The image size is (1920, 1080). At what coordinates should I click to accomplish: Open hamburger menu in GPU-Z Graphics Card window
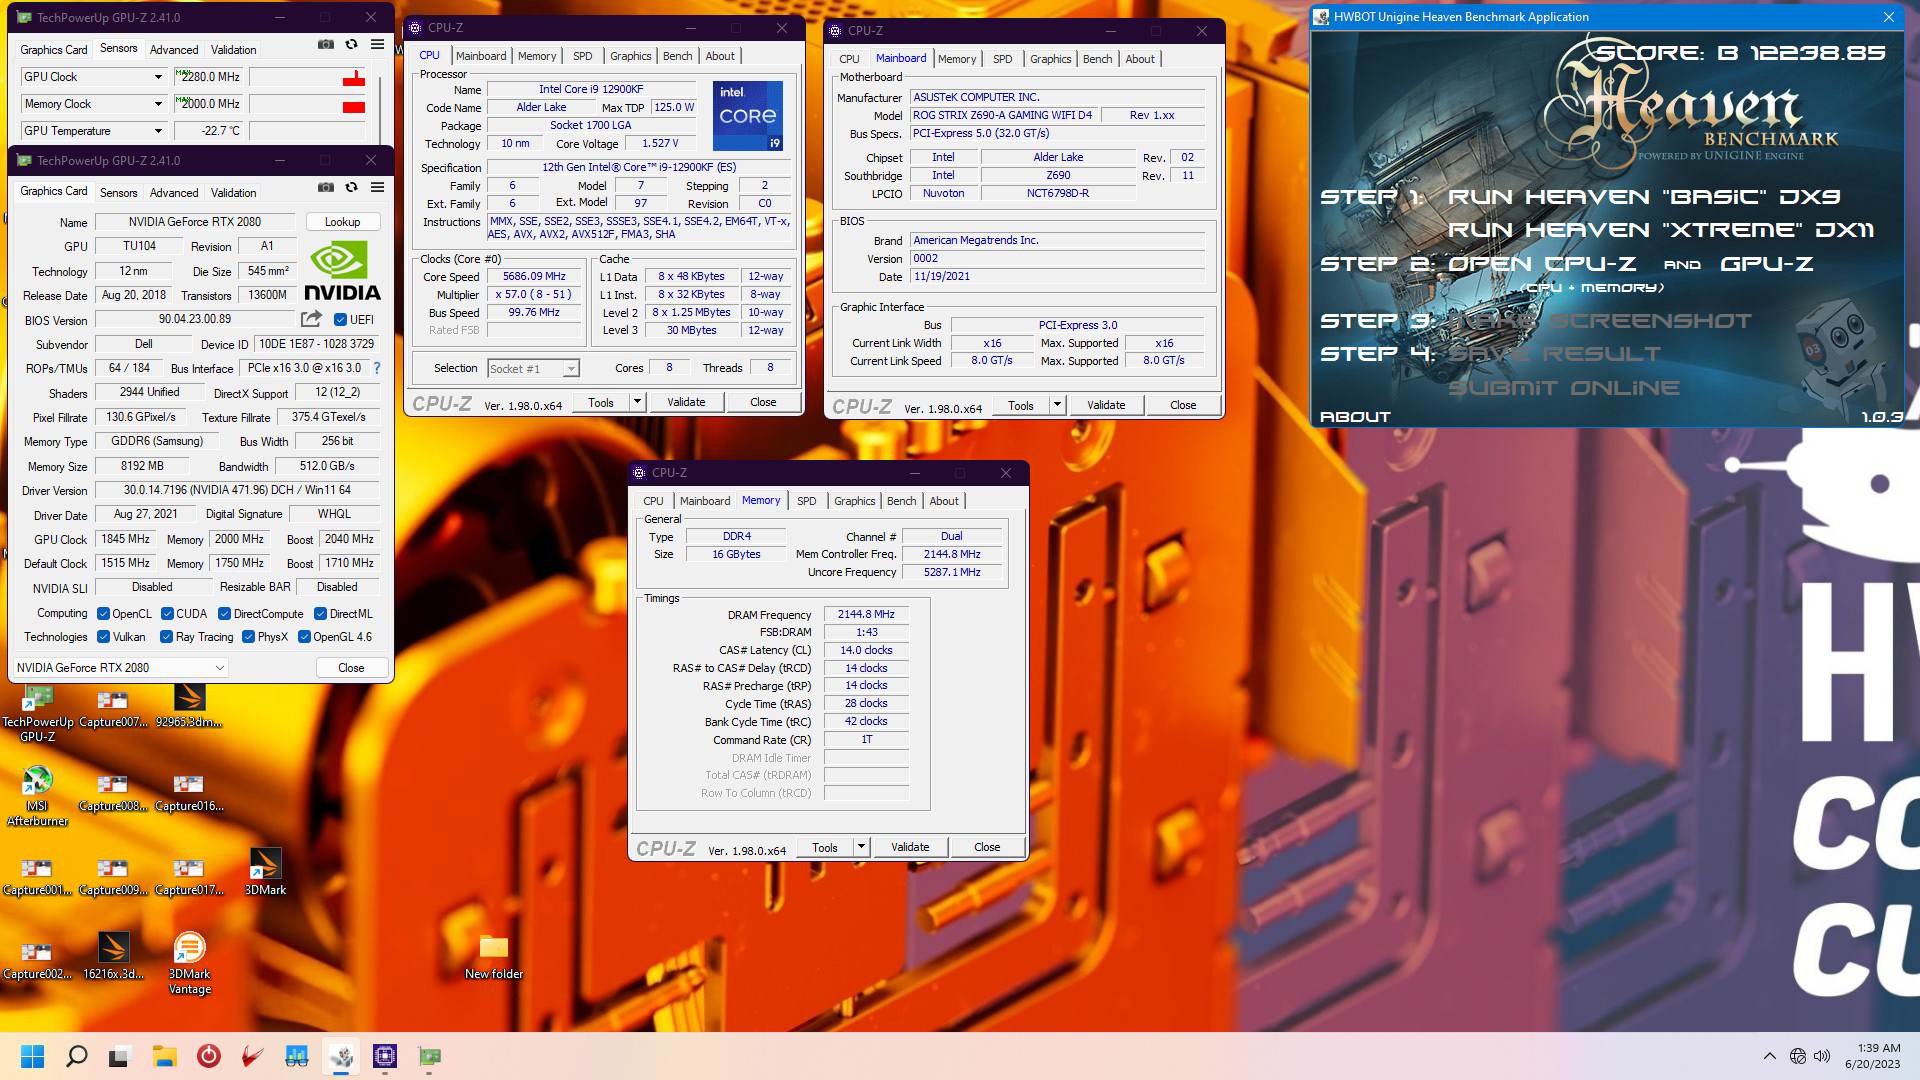coord(377,187)
